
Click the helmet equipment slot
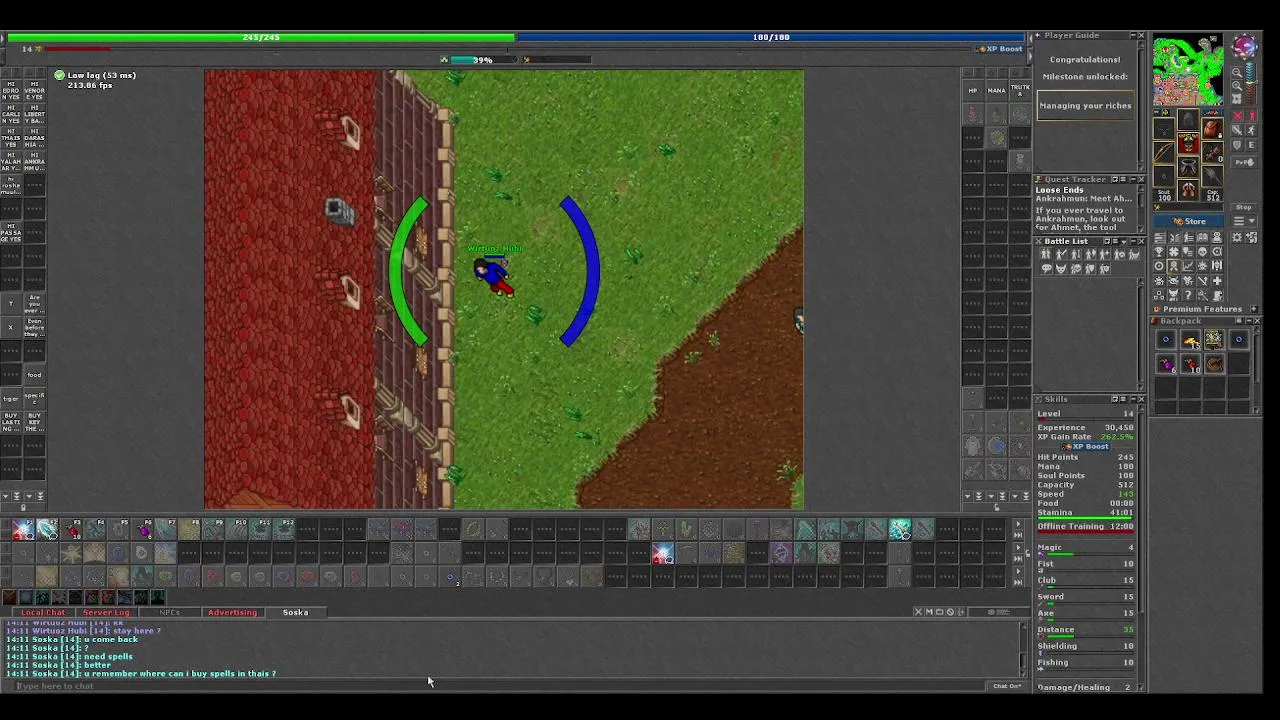tap(1188, 120)
